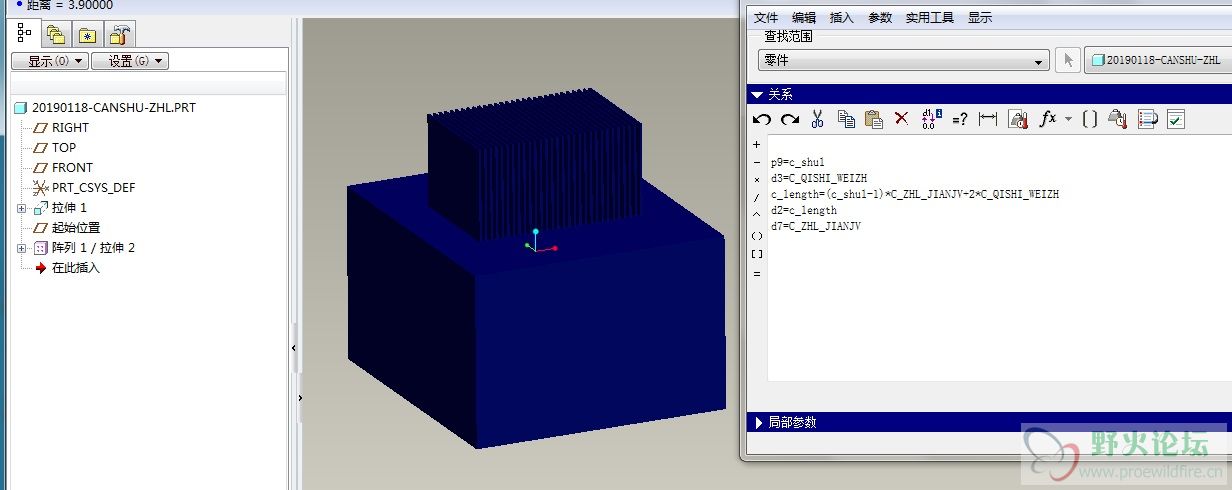
Task: Click relation line d7=C_ZHL_JIANJV
Action: pyautogui.click(x=815, y=226)
